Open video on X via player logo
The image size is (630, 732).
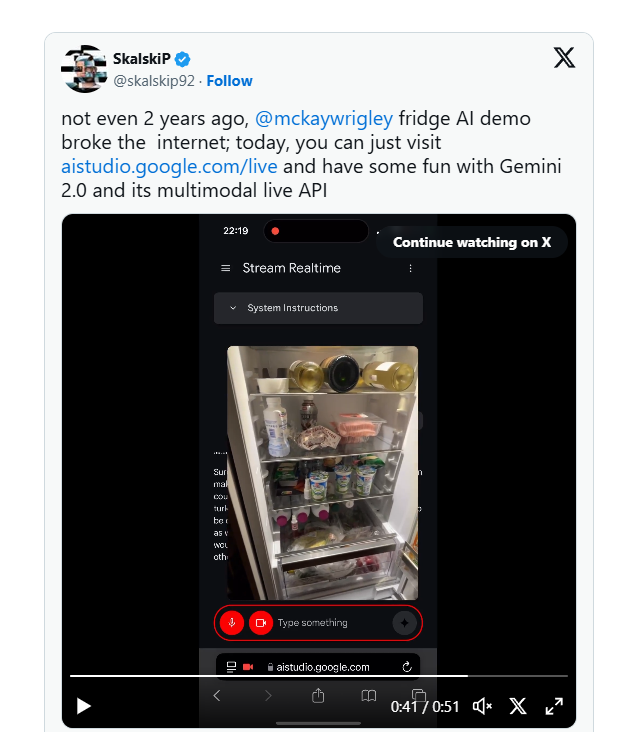point(518,706)
